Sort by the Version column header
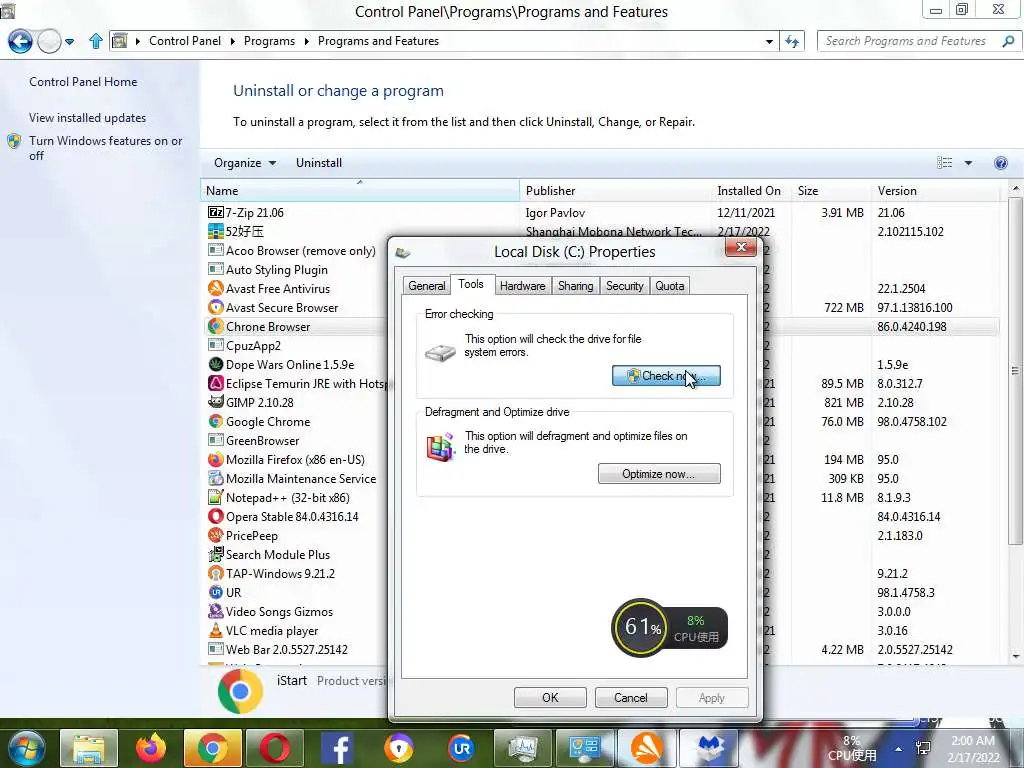 [935, 191]
